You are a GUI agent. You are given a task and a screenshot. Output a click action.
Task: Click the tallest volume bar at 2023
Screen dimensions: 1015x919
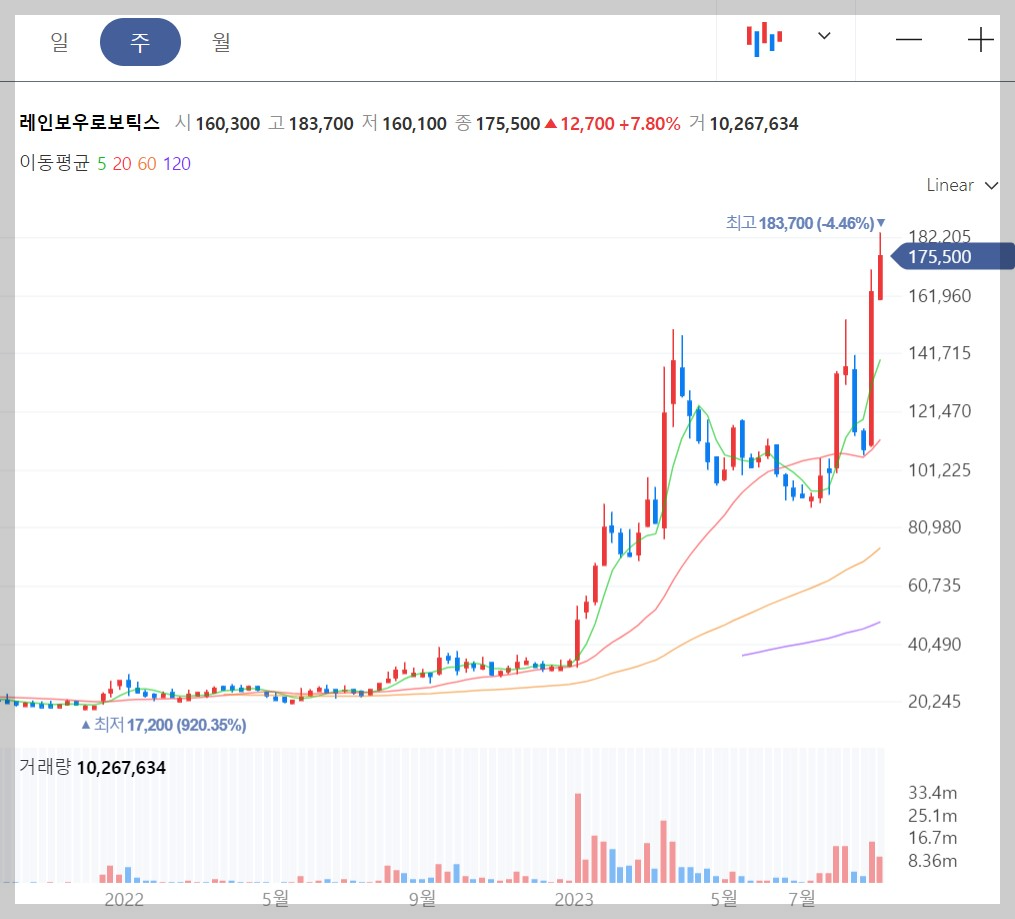pos(577,838)
